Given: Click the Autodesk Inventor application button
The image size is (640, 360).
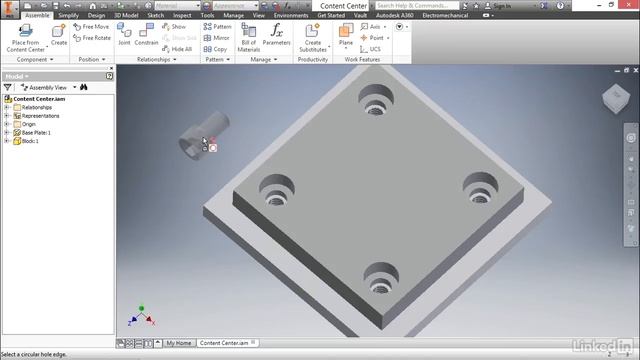Looking at the screenshot, I should (9, 9).
